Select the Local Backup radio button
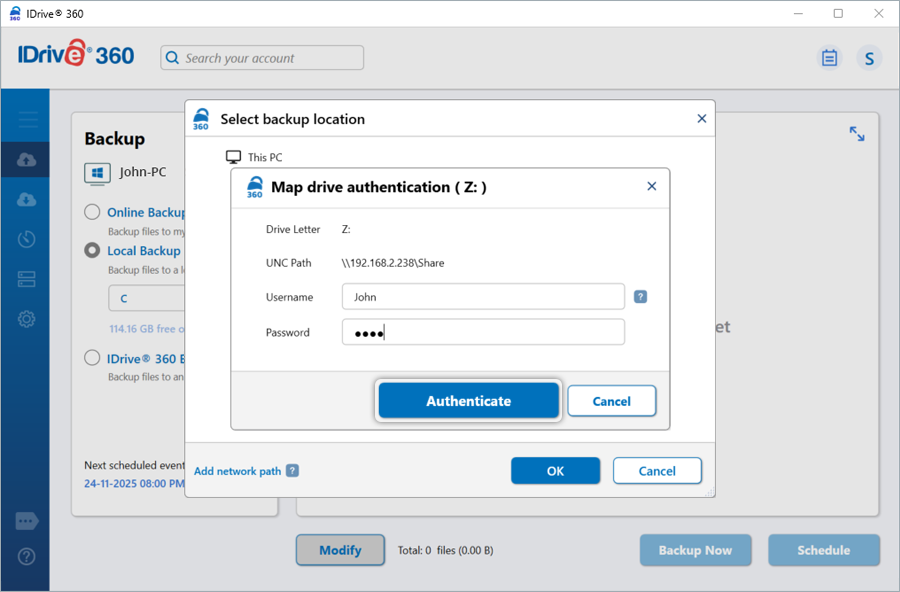Image resolution: width=900 pixels, height=592 pixels. (92, 251)
